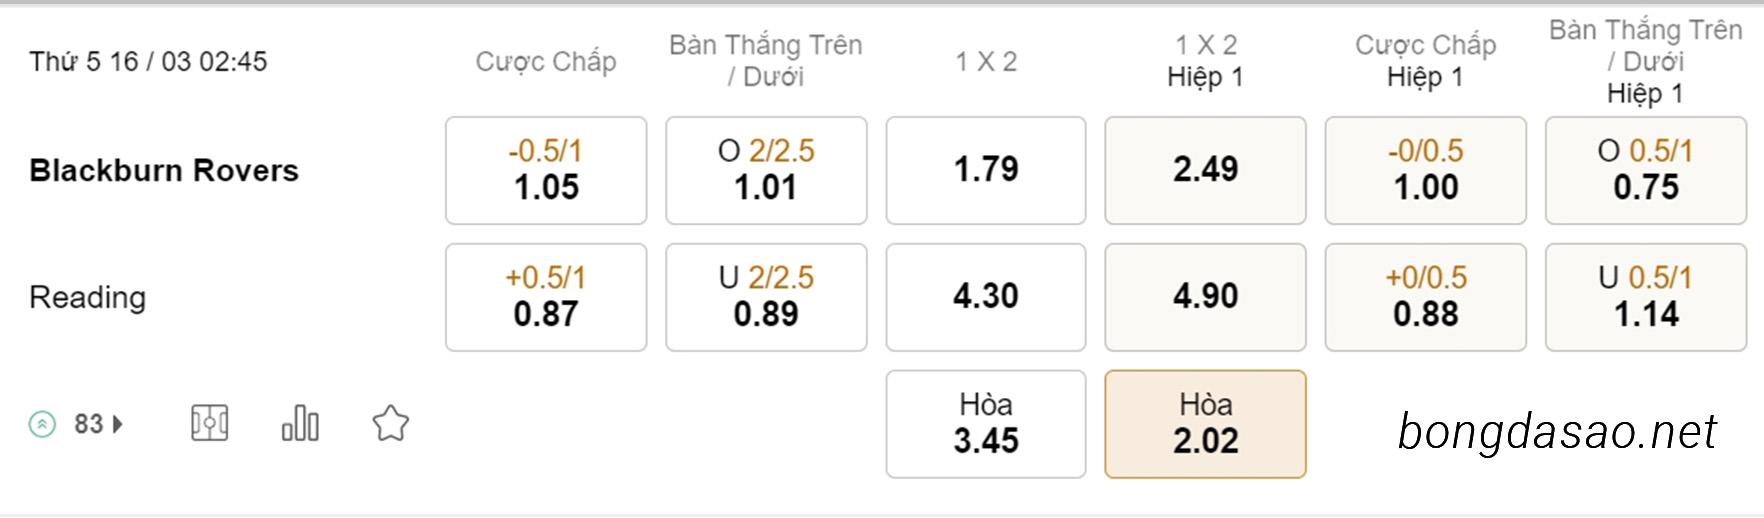Choose Blackburn Rovers 1X2 win at 1.79
The width and height of the screenshot is (1764, 518).
pyautogui.click(x=986, y=170)
